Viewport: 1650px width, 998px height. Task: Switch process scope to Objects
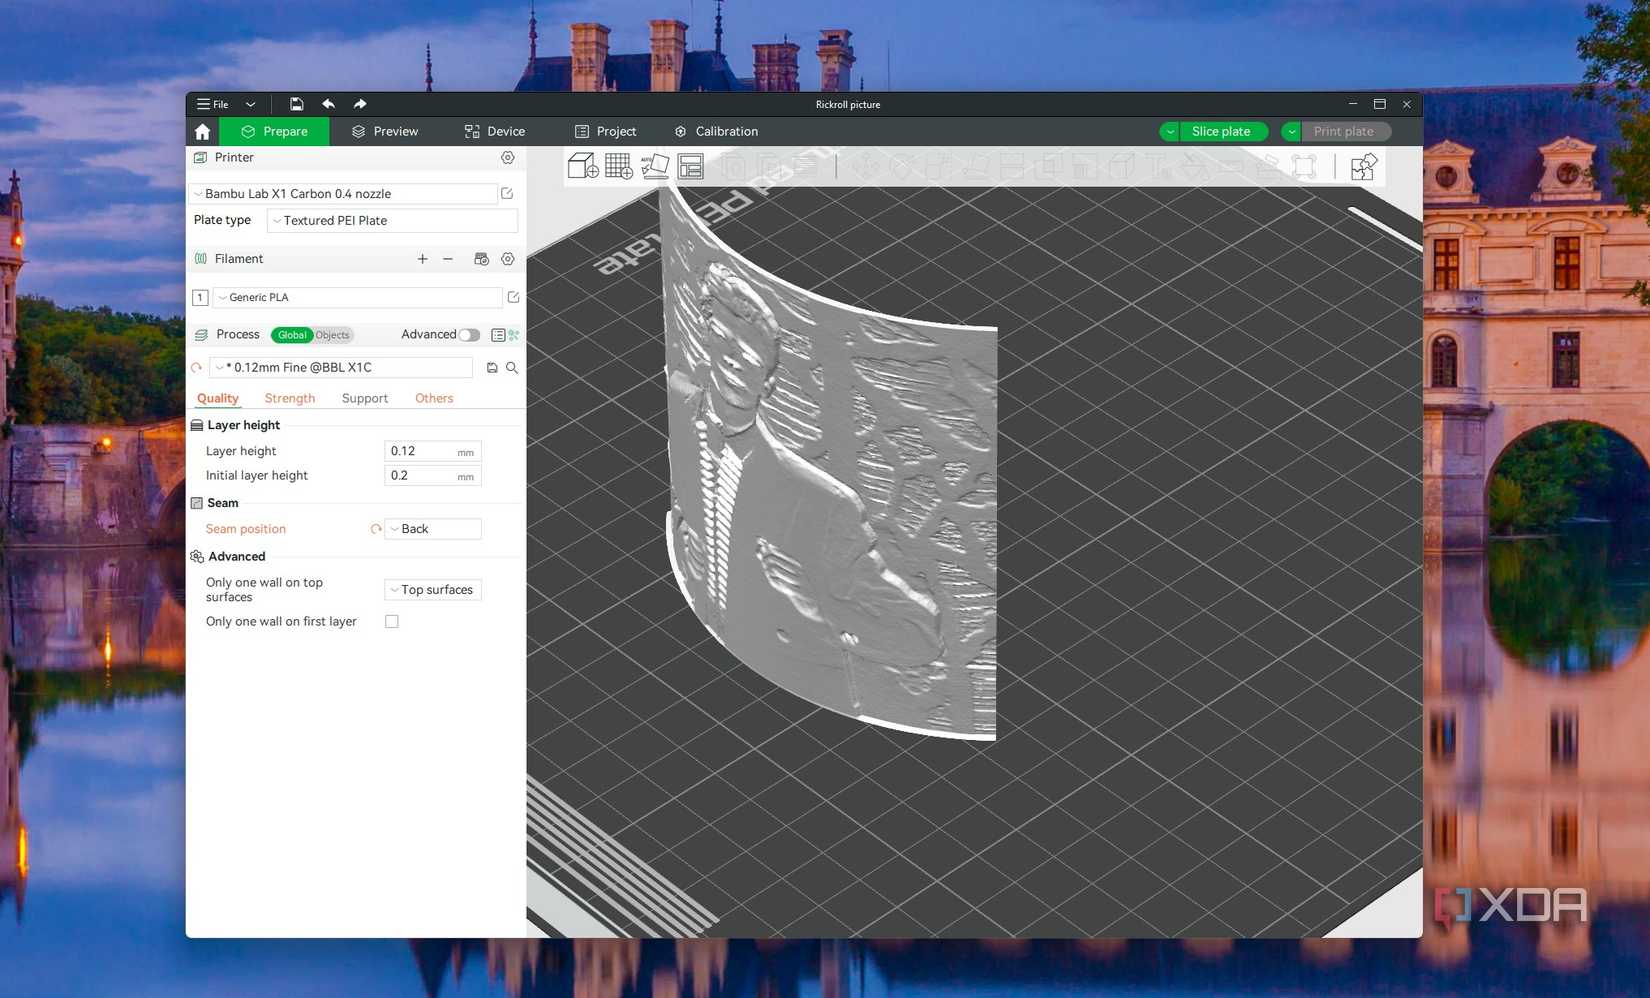332,335
